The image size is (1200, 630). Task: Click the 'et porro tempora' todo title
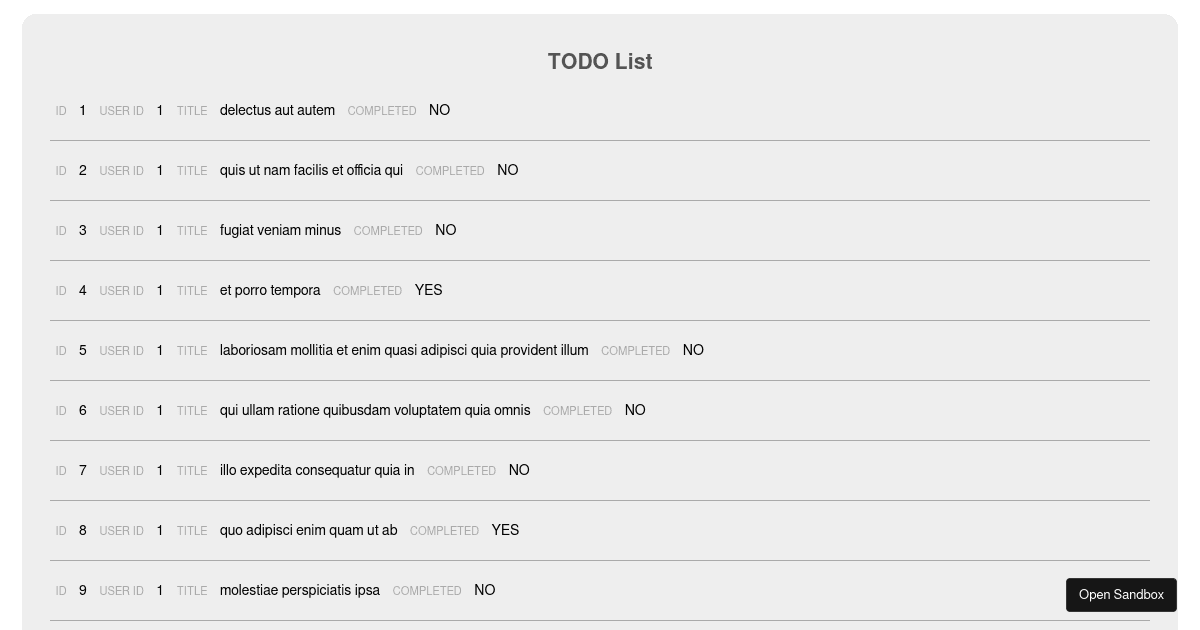pyautogui.click(x=270, y=290)
